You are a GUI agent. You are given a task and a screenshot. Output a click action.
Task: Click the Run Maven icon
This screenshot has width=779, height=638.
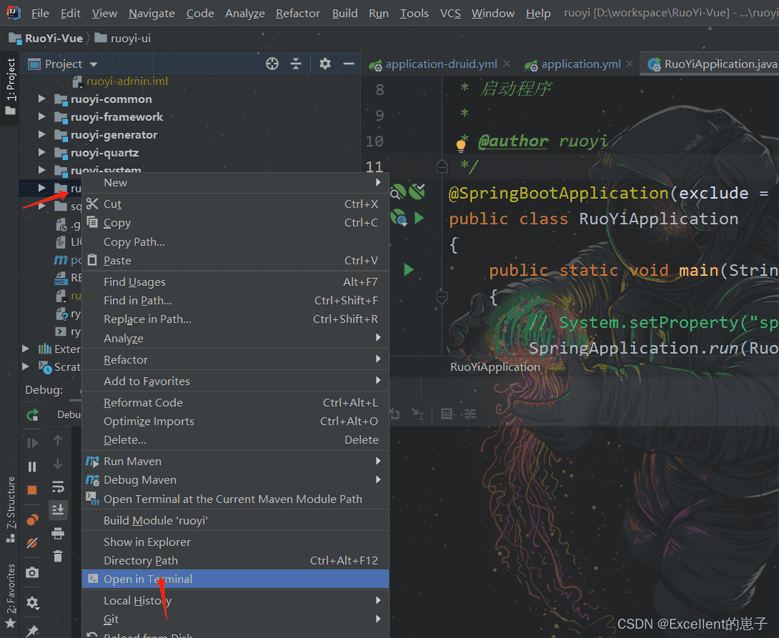(92, 461)
